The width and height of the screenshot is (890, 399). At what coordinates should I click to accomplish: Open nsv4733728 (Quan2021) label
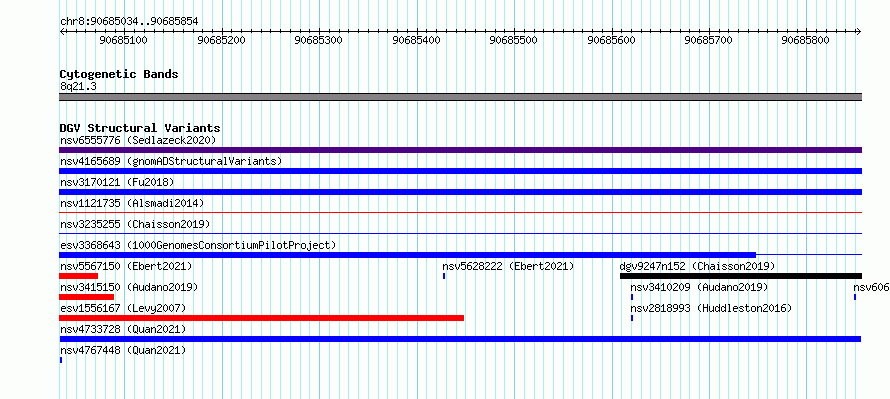123,329
